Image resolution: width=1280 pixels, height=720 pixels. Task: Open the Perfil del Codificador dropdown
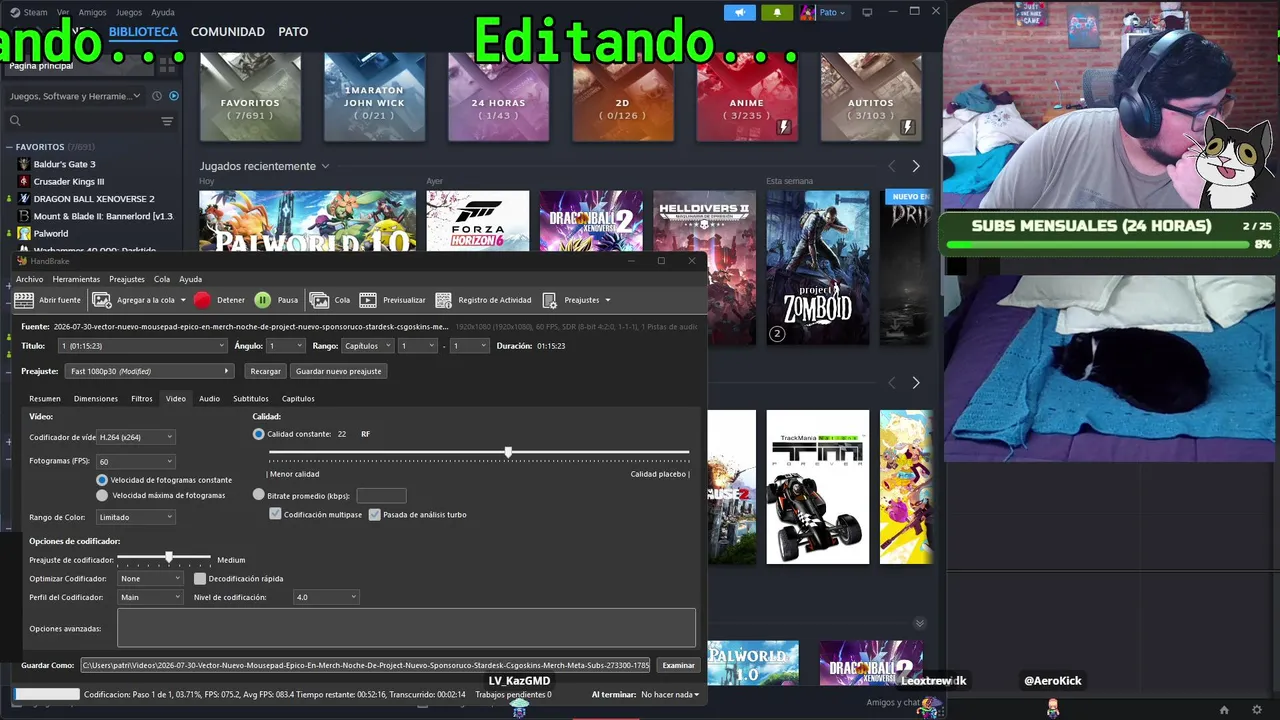coord(150,597)
